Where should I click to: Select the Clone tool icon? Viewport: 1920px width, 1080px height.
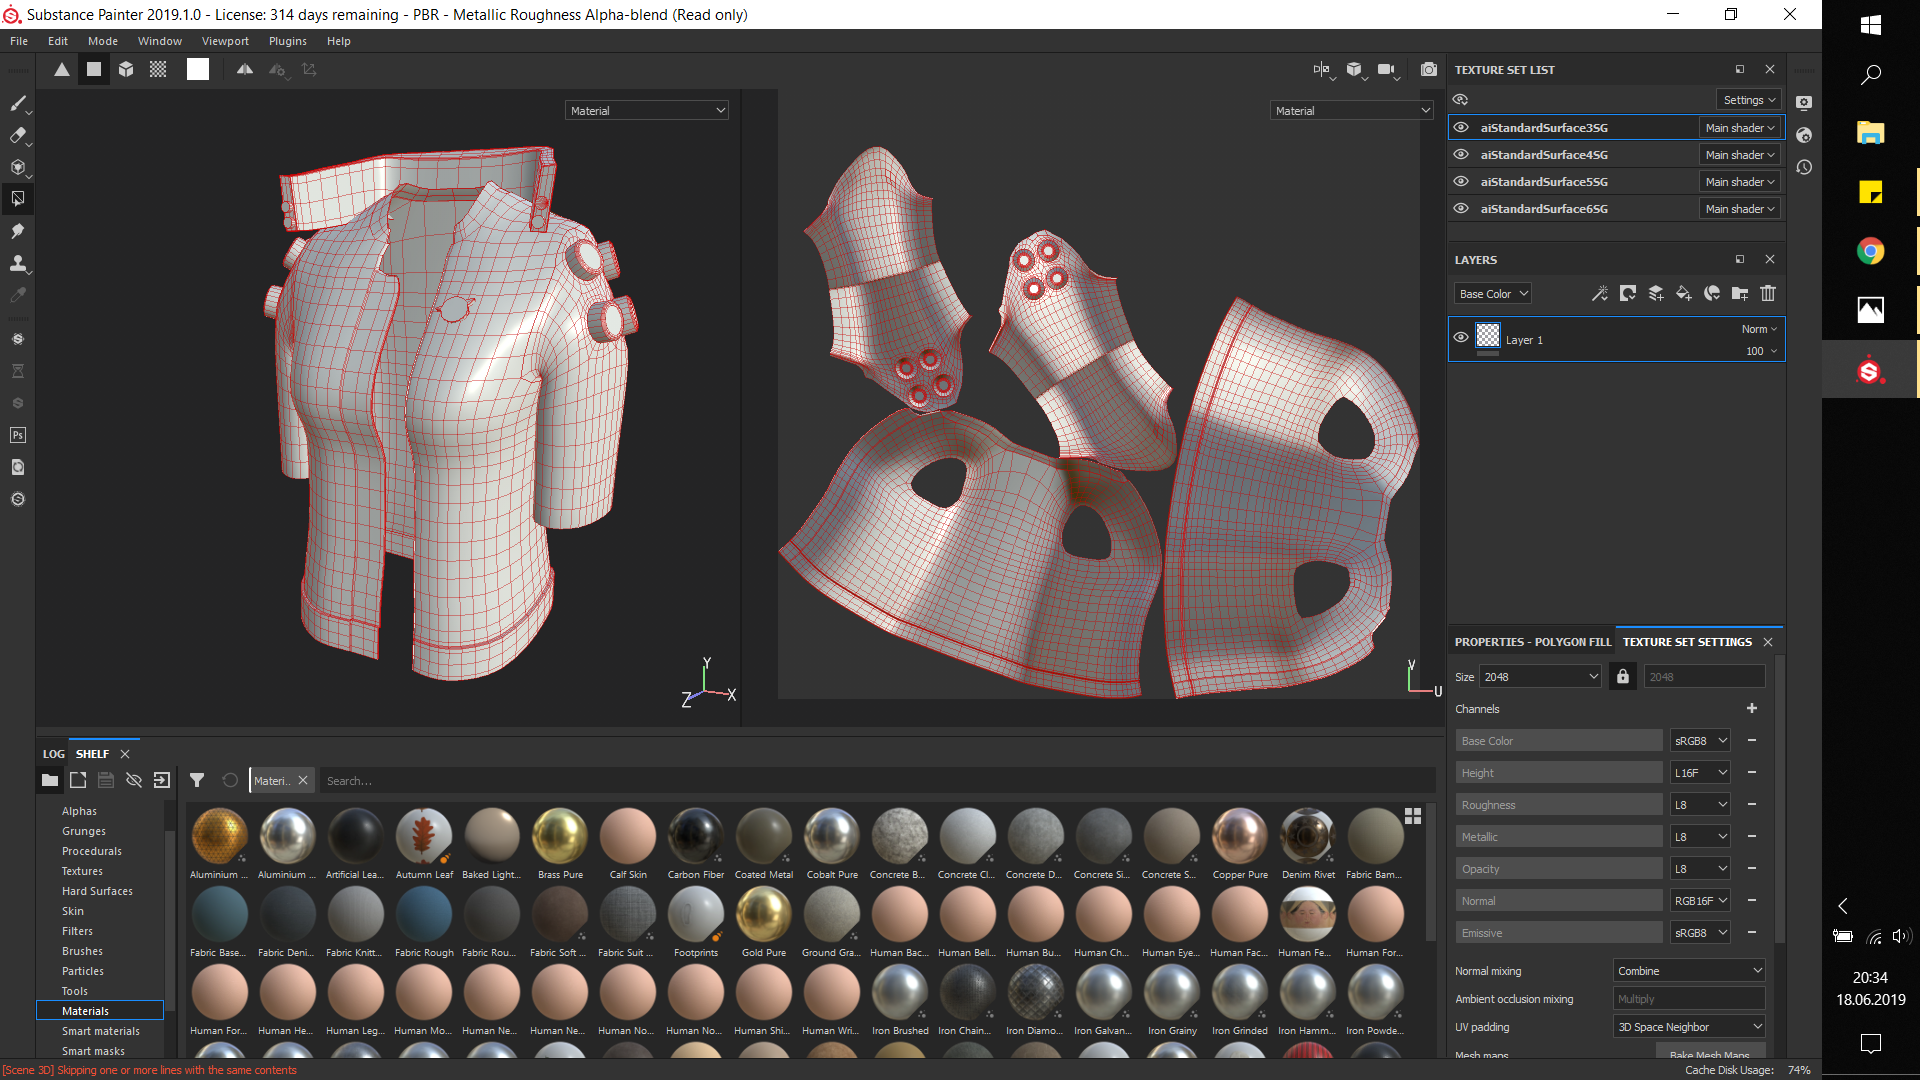[x=17, y=264]
